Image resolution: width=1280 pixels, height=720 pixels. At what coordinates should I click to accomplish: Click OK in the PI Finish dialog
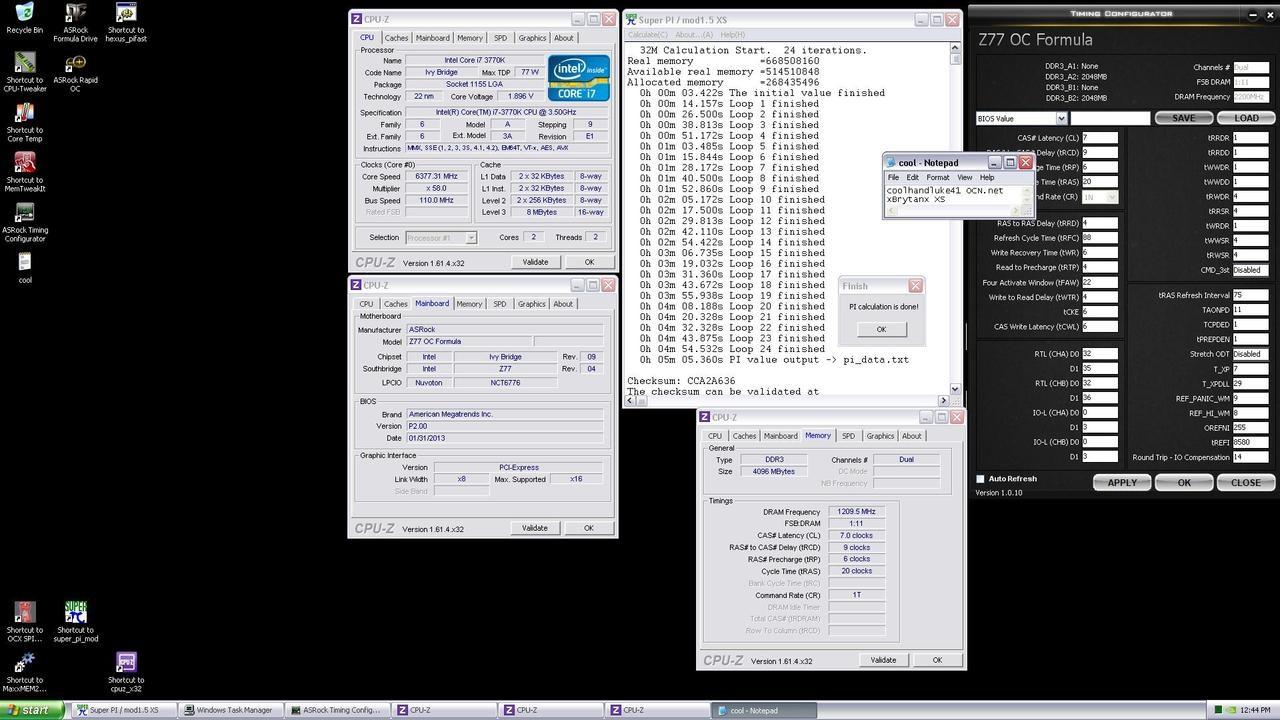(x=881, y=329)
